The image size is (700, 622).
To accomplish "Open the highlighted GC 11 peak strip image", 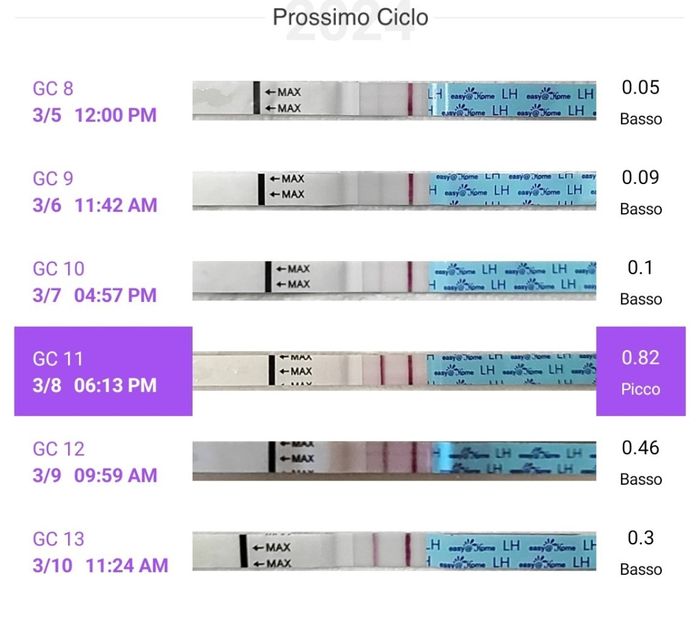I will click(394, 371).
